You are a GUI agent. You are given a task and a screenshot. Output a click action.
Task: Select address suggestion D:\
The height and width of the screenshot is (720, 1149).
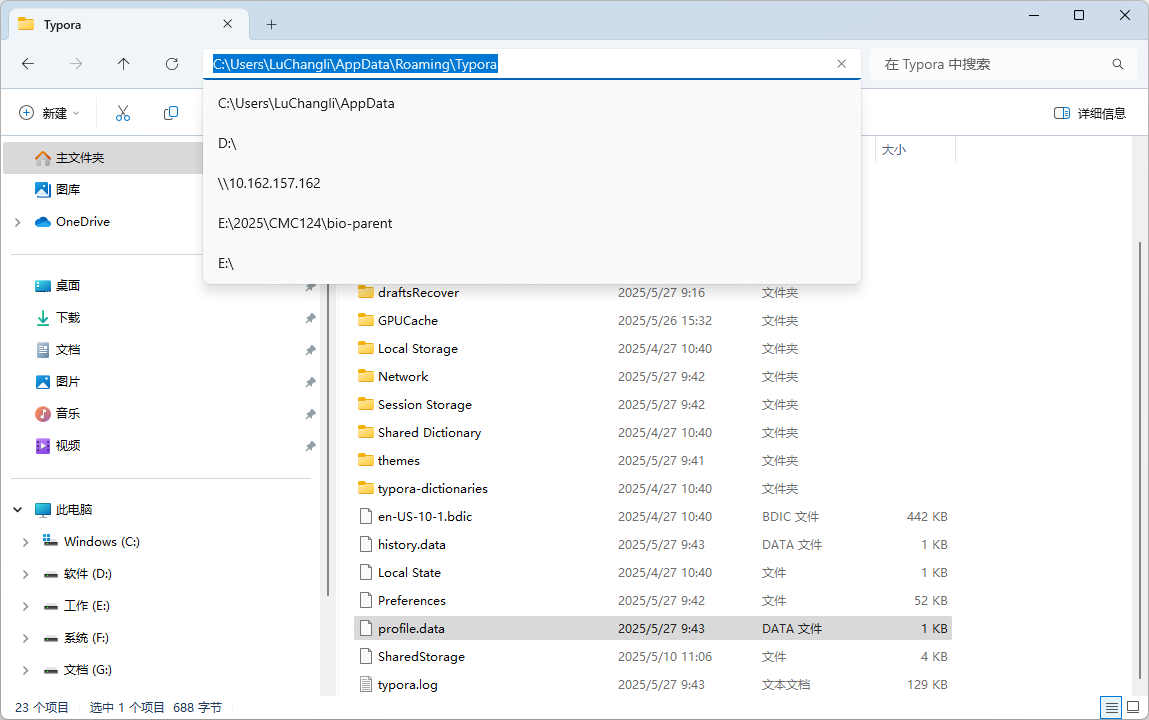point(531,144)
